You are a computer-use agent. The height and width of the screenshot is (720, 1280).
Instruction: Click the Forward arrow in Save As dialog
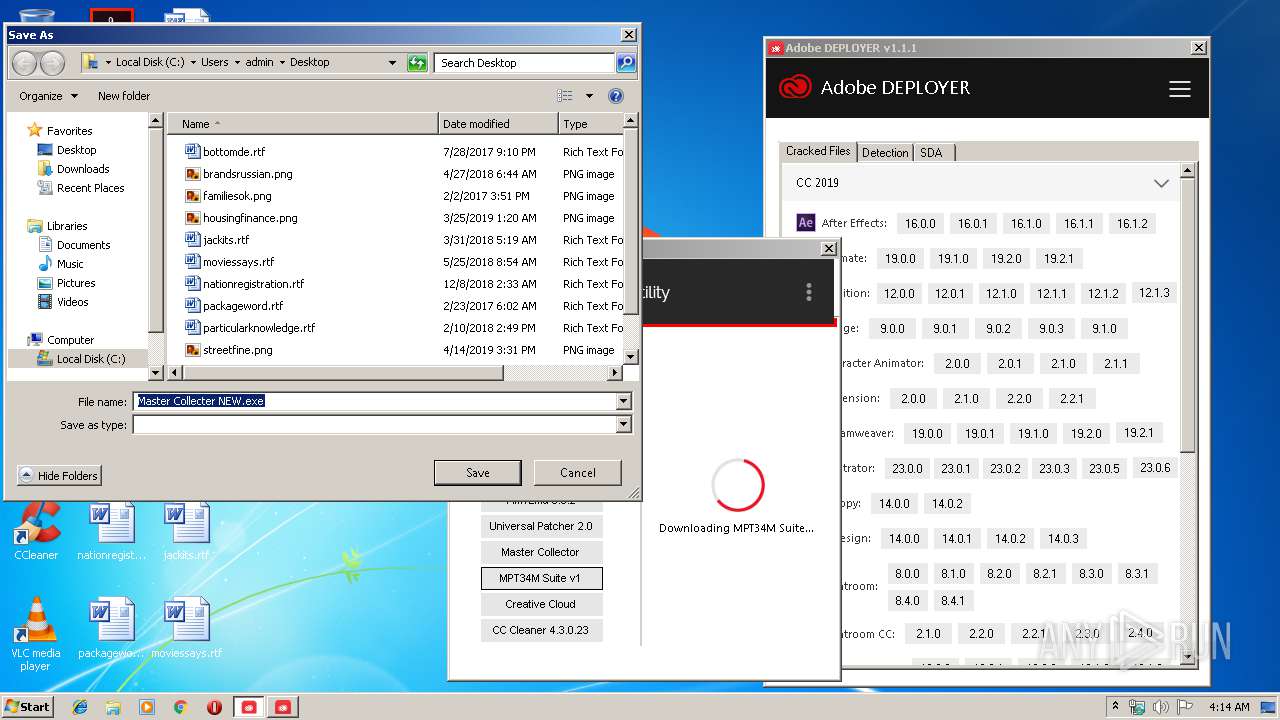pyautogui.click(x=52, y=63)
